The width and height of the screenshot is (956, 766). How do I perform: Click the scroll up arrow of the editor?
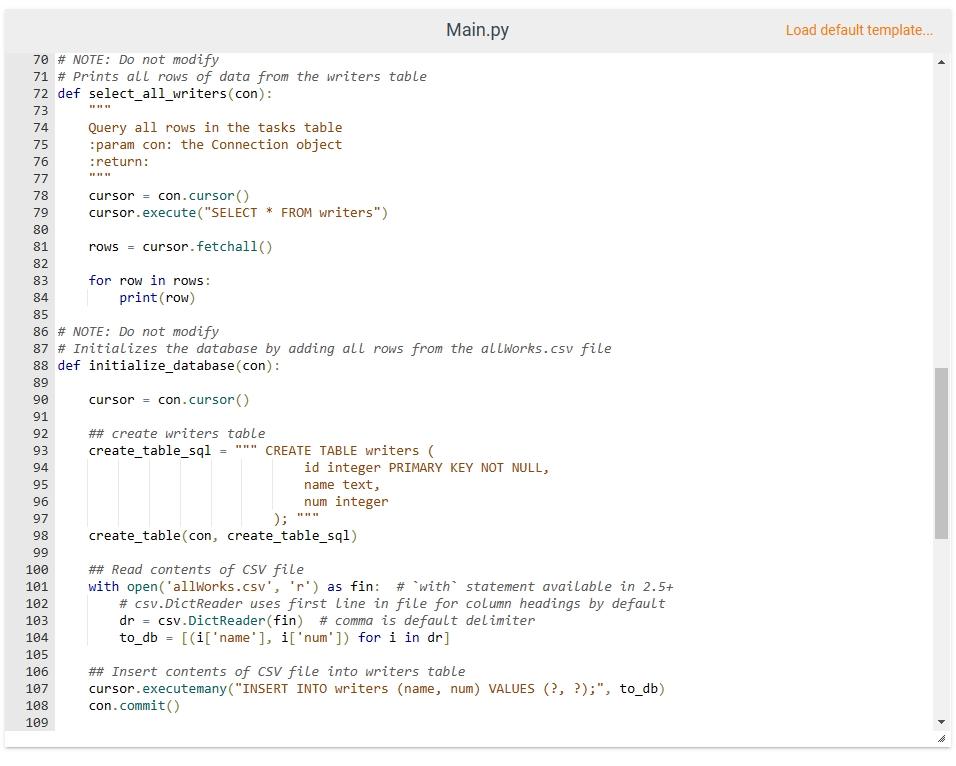pyautogui.click(x=941, y=62)
